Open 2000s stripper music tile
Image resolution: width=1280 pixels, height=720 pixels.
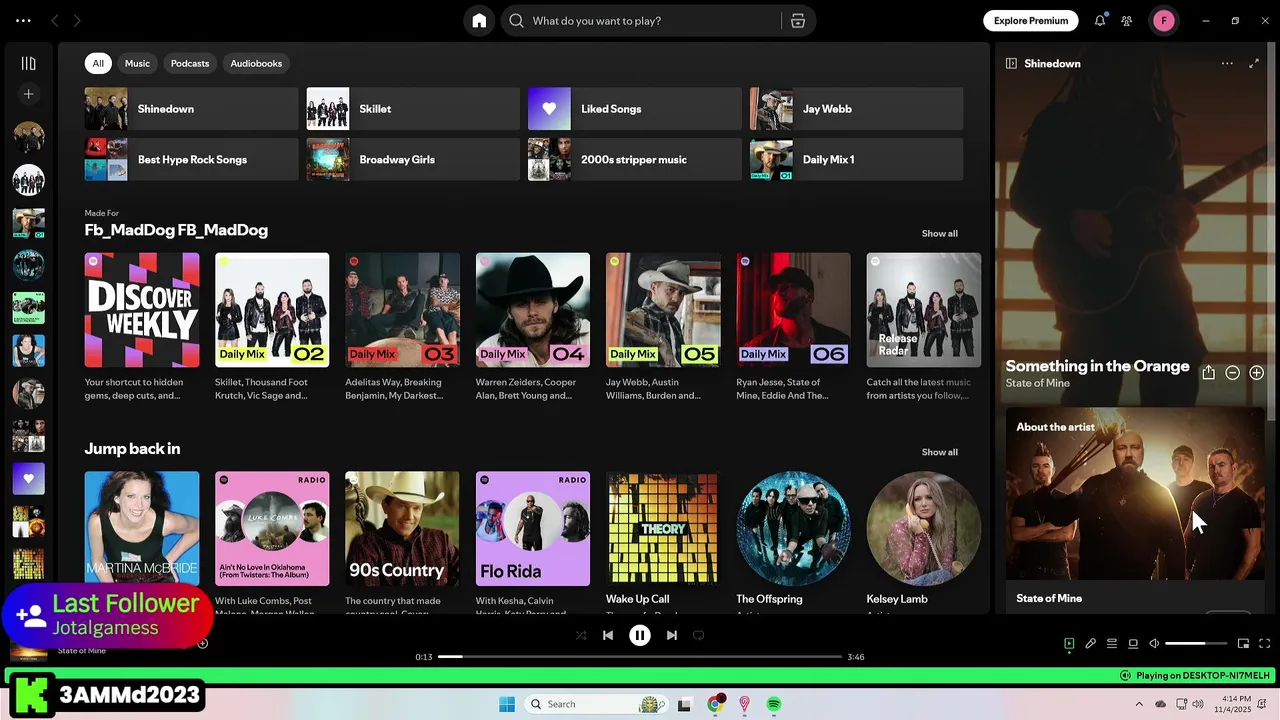coord(635,160)
